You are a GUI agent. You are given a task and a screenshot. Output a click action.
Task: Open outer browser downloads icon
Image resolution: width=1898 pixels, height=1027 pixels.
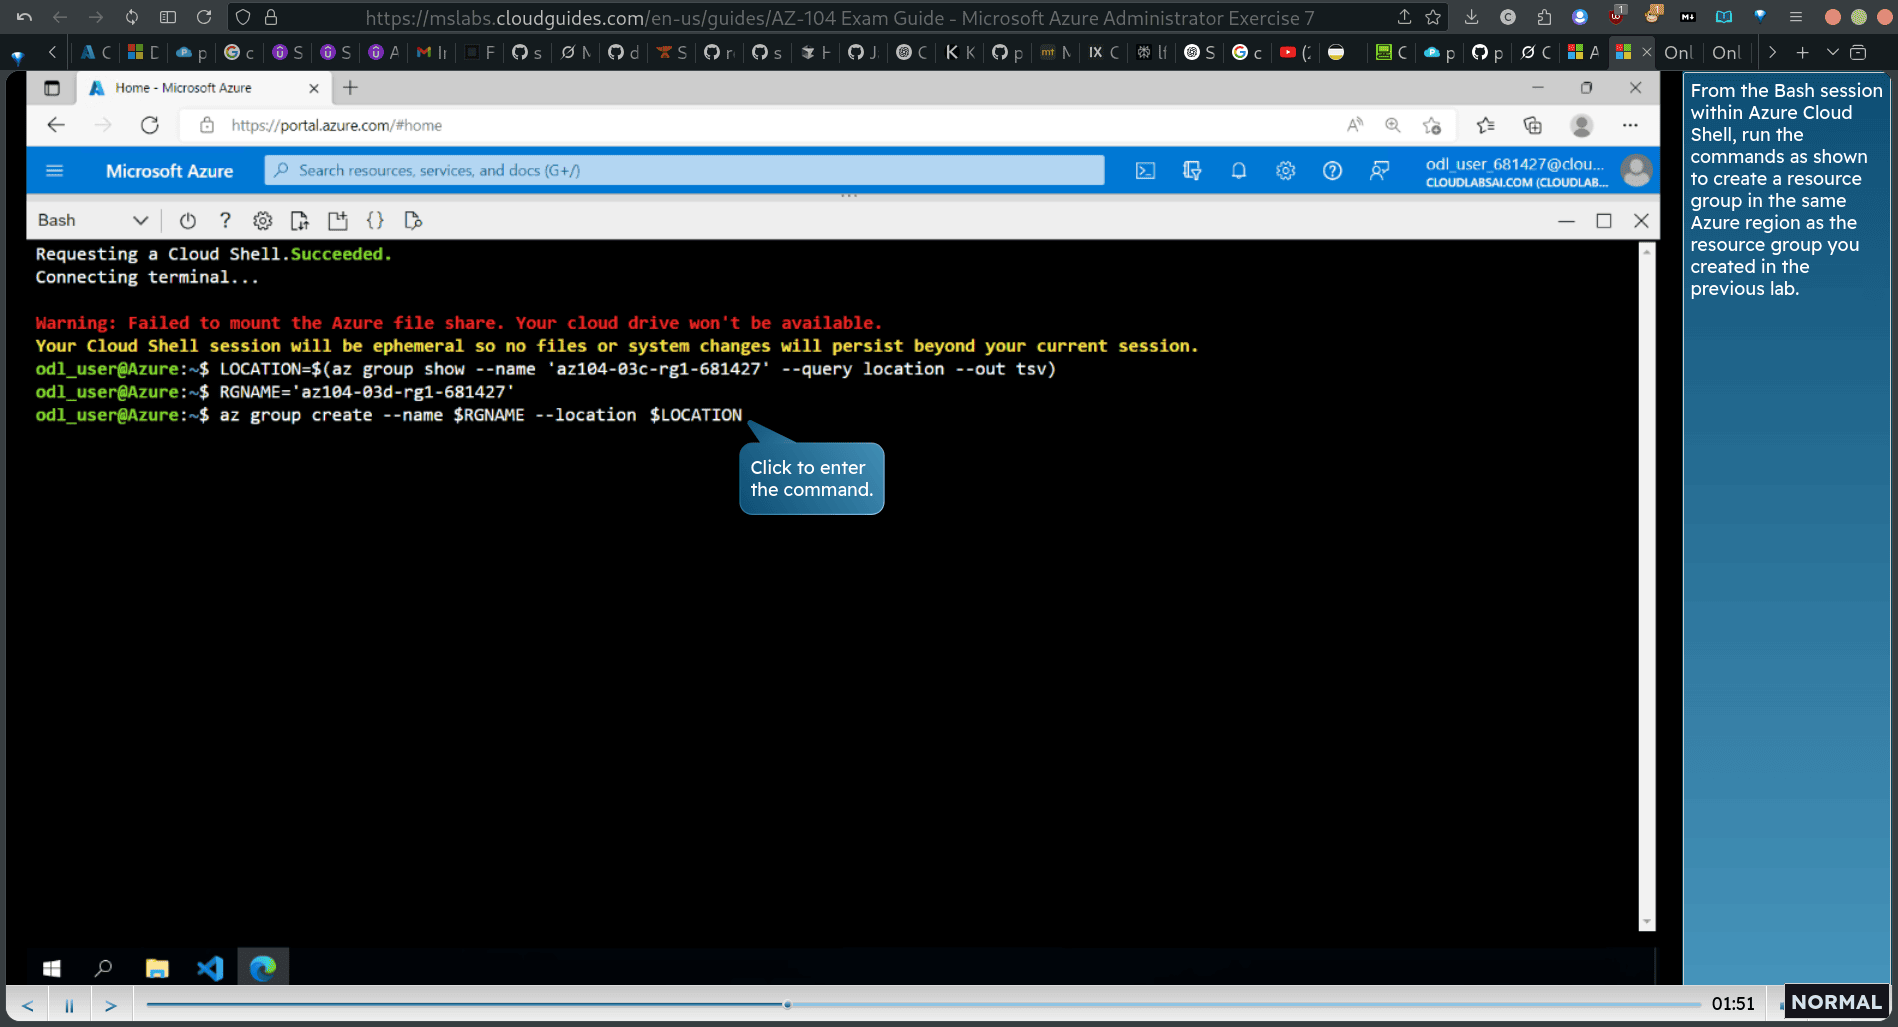tap(1471, 17)
